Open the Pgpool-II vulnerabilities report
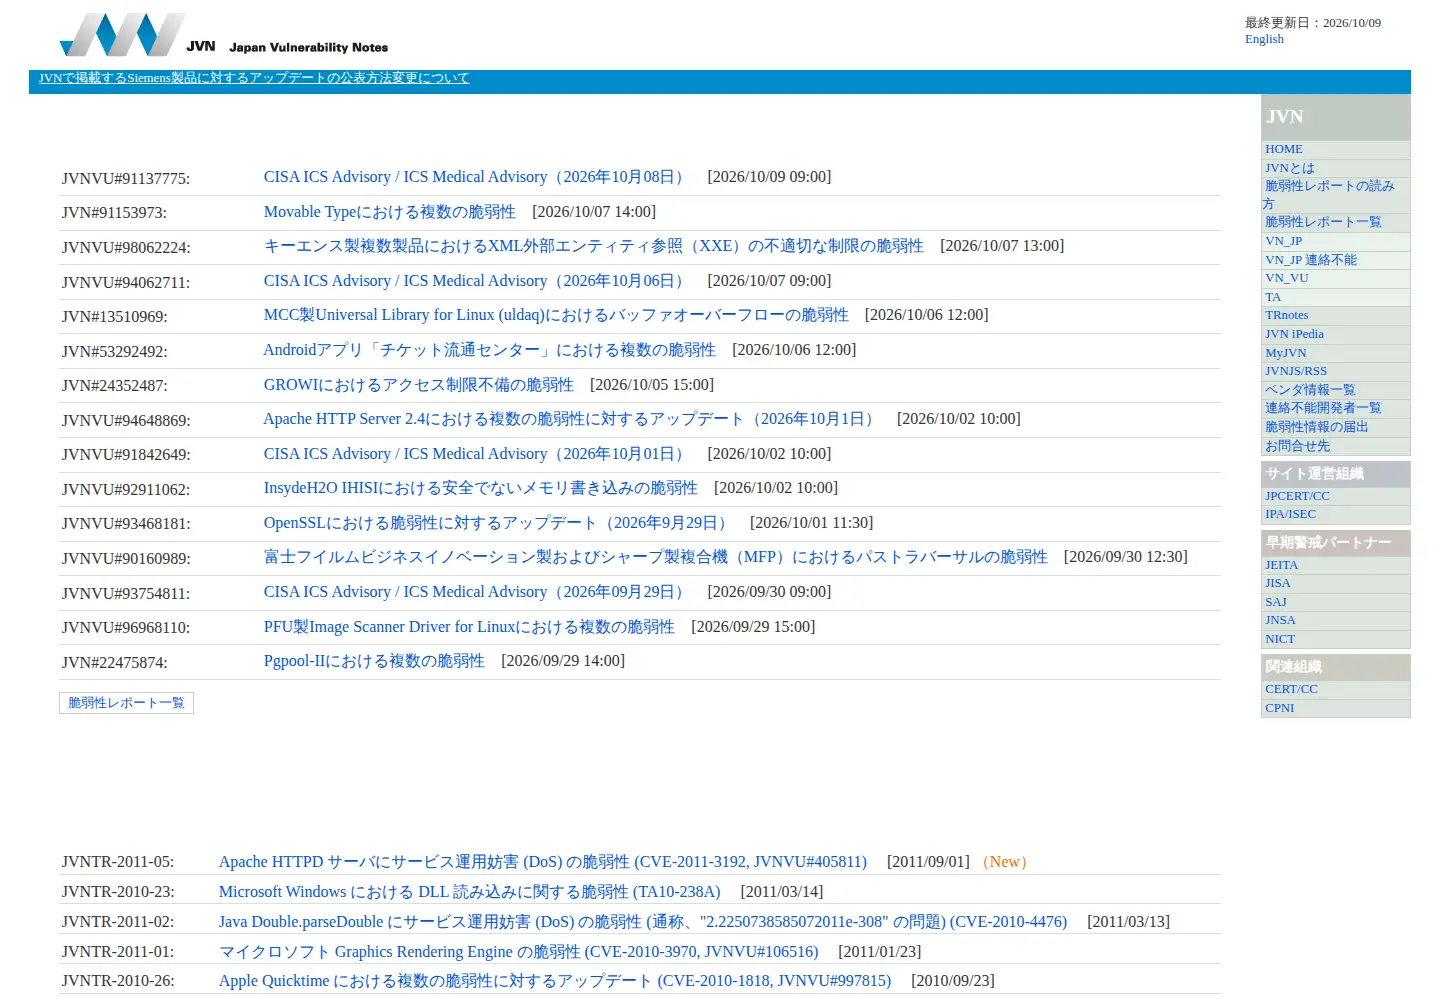Image resolution: width=1440 pixels, height=1000 pixels. [x=374, y=661]
